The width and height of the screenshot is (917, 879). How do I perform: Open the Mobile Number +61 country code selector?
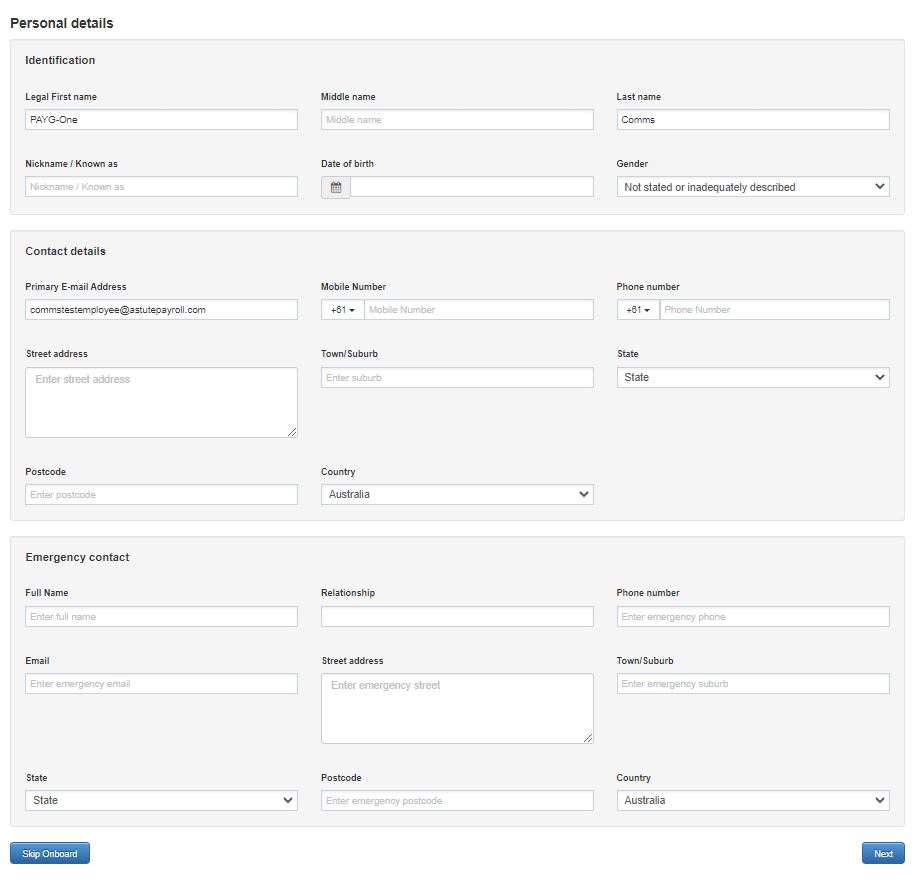[x=343, y=310]
